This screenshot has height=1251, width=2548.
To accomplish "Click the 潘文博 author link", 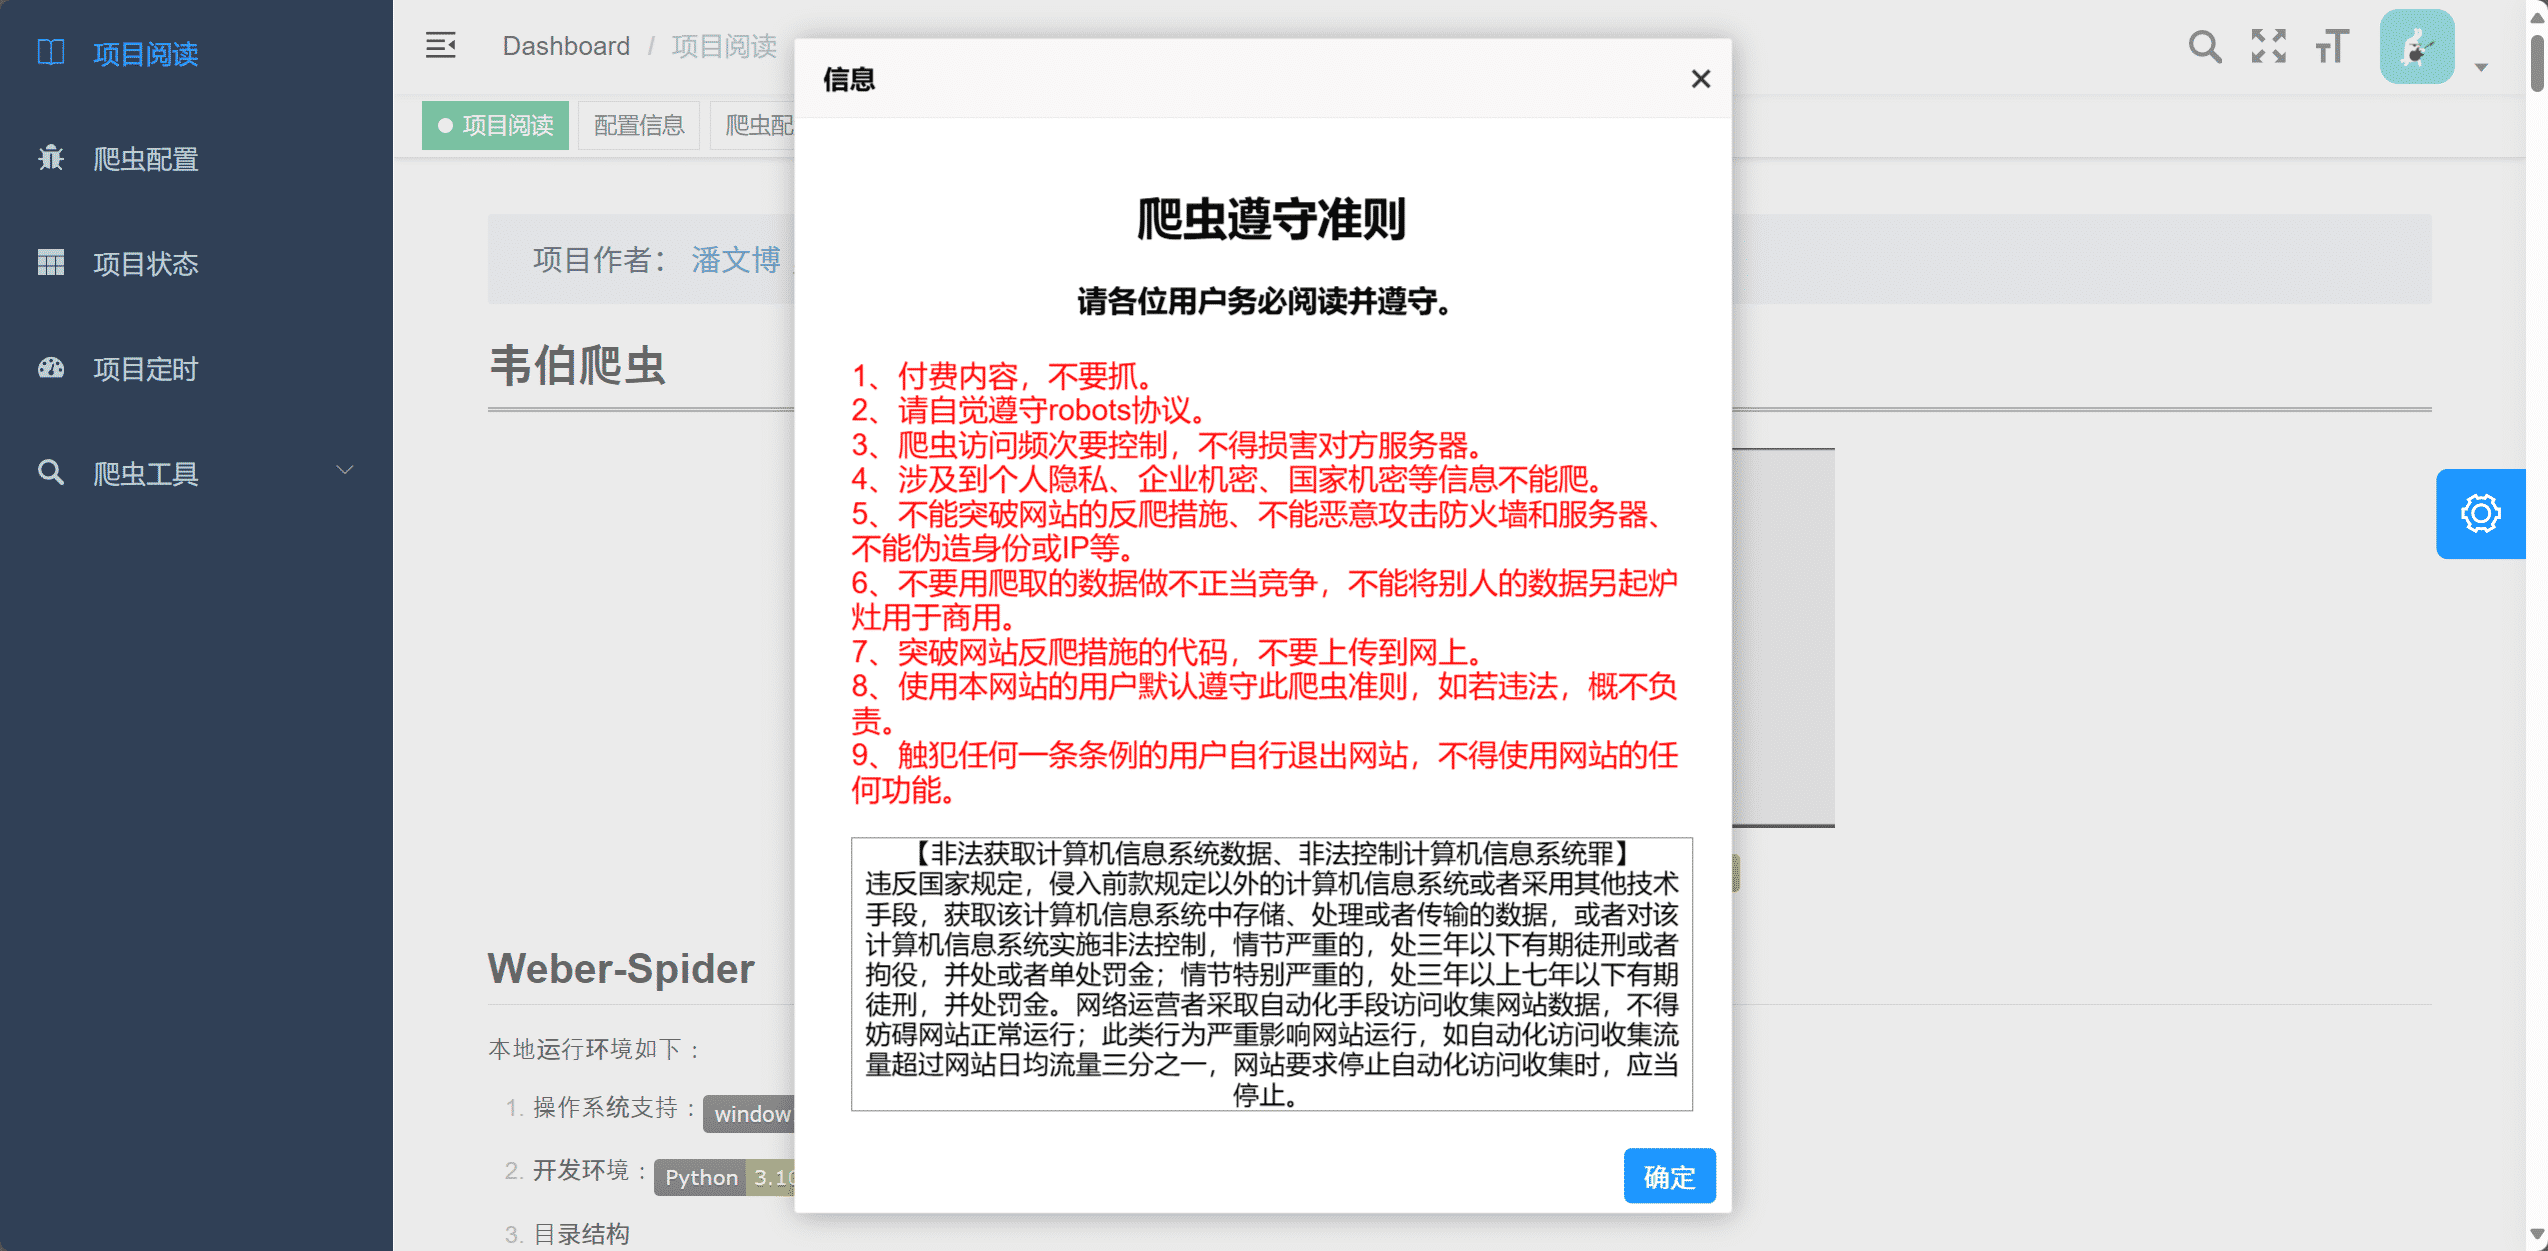I will click(x=736, y=259).
